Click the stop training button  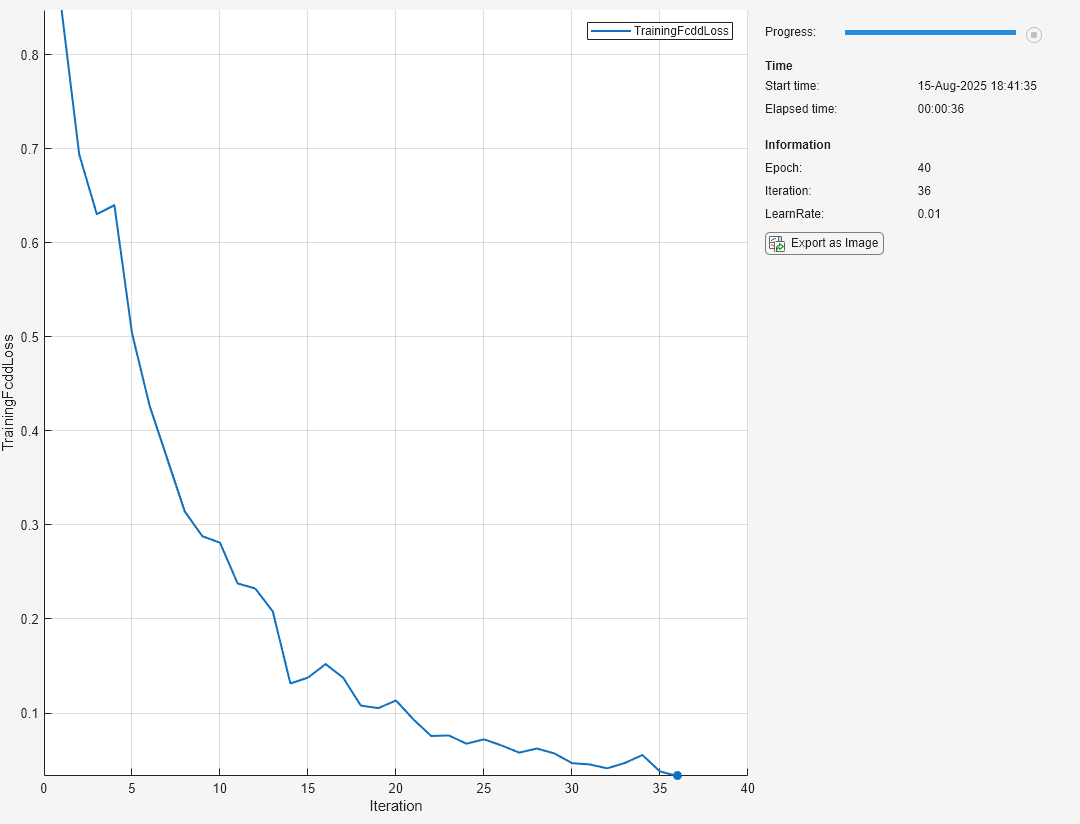(x=1034, y=35)
